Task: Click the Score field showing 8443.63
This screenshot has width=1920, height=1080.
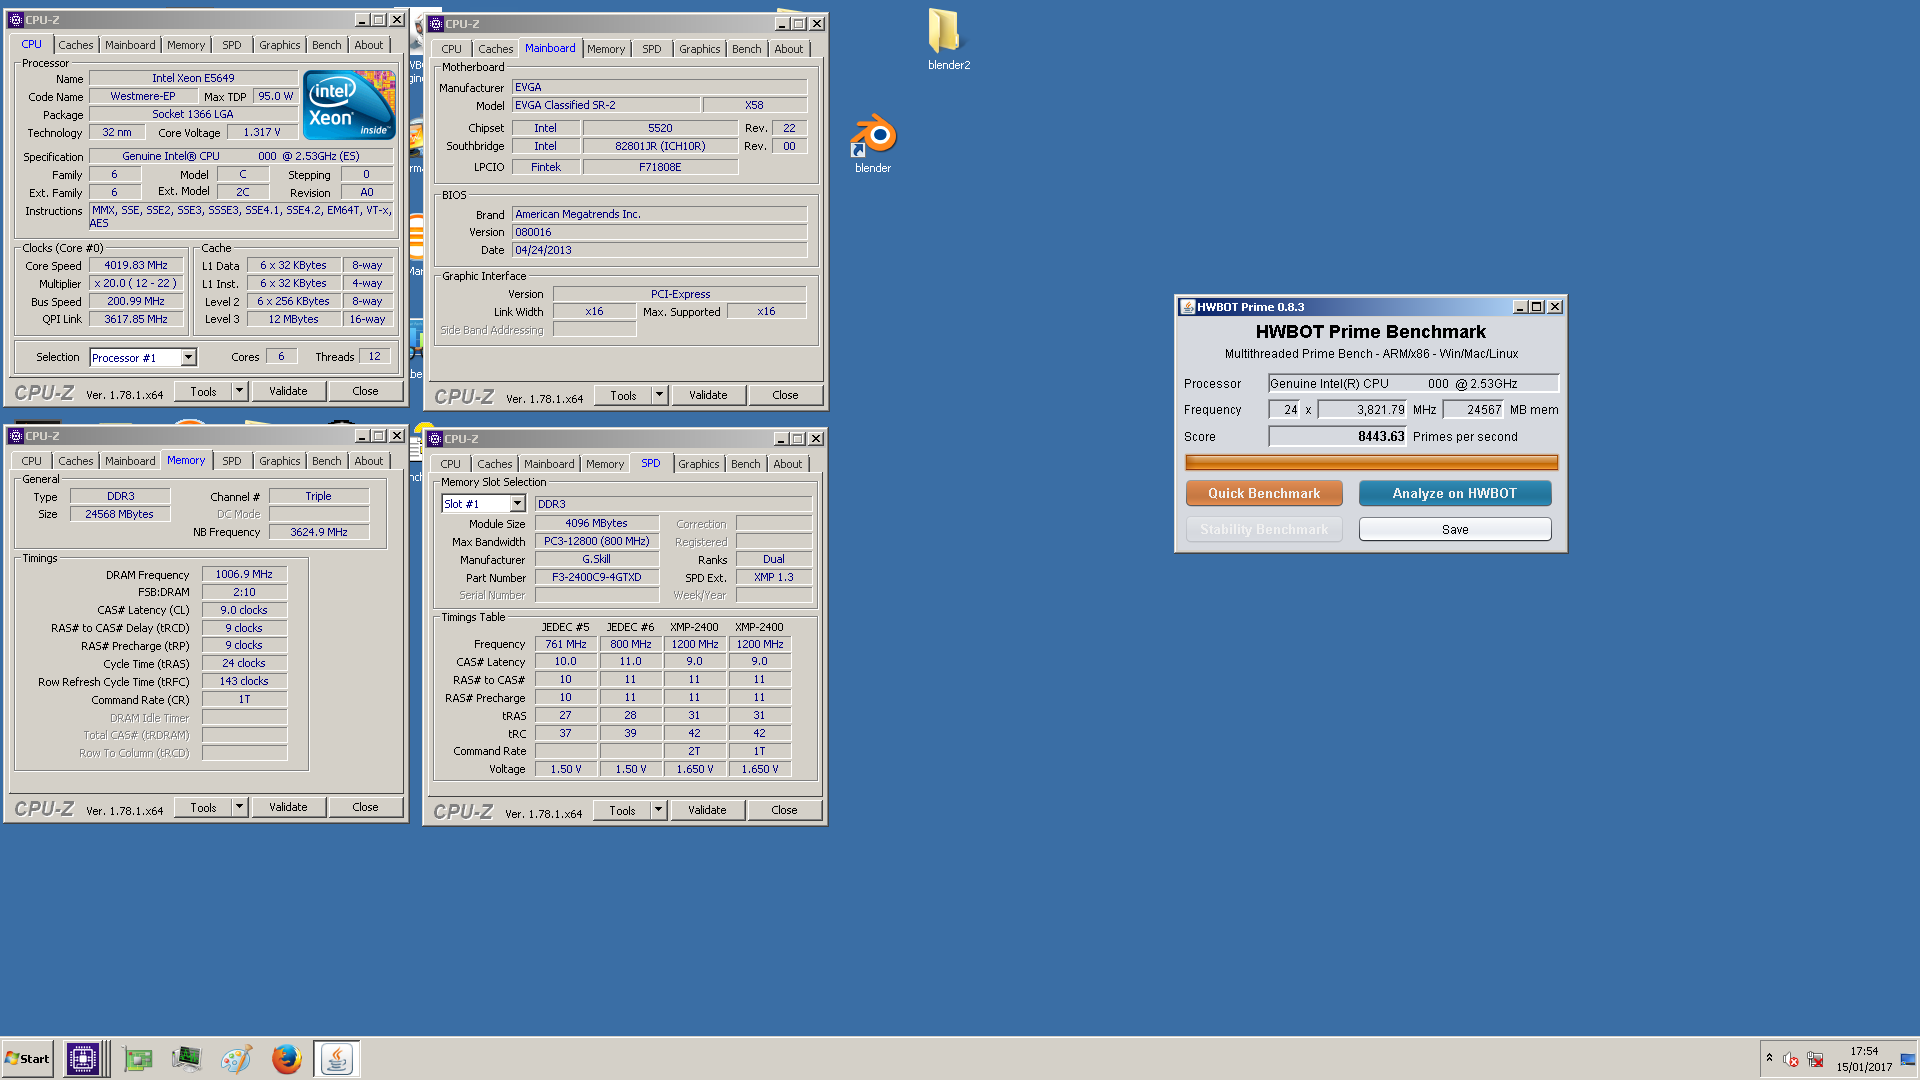Action: click(x=1337, y=436)
